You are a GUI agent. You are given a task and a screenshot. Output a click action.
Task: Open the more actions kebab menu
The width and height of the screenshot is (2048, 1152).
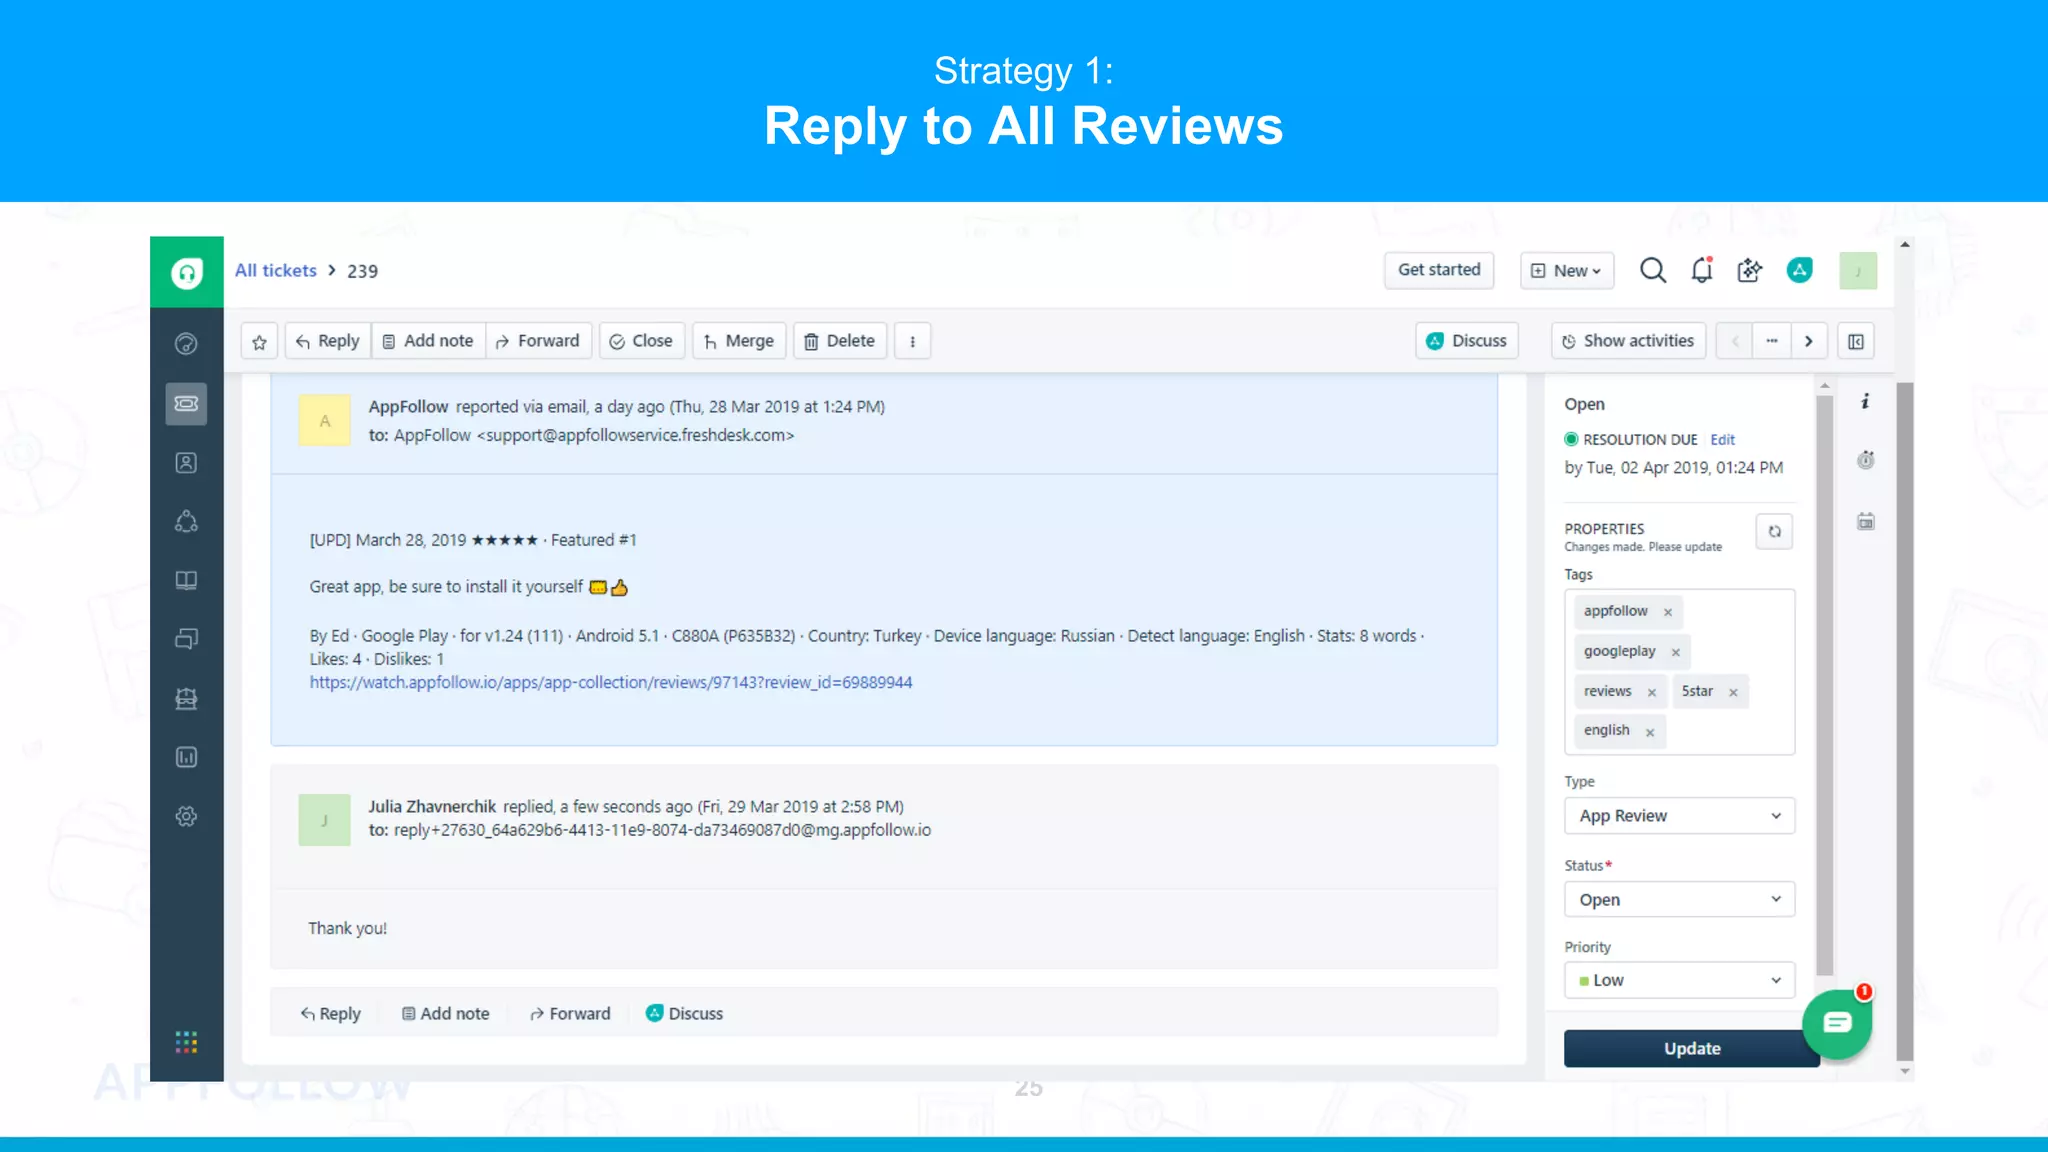pos(912,341)
